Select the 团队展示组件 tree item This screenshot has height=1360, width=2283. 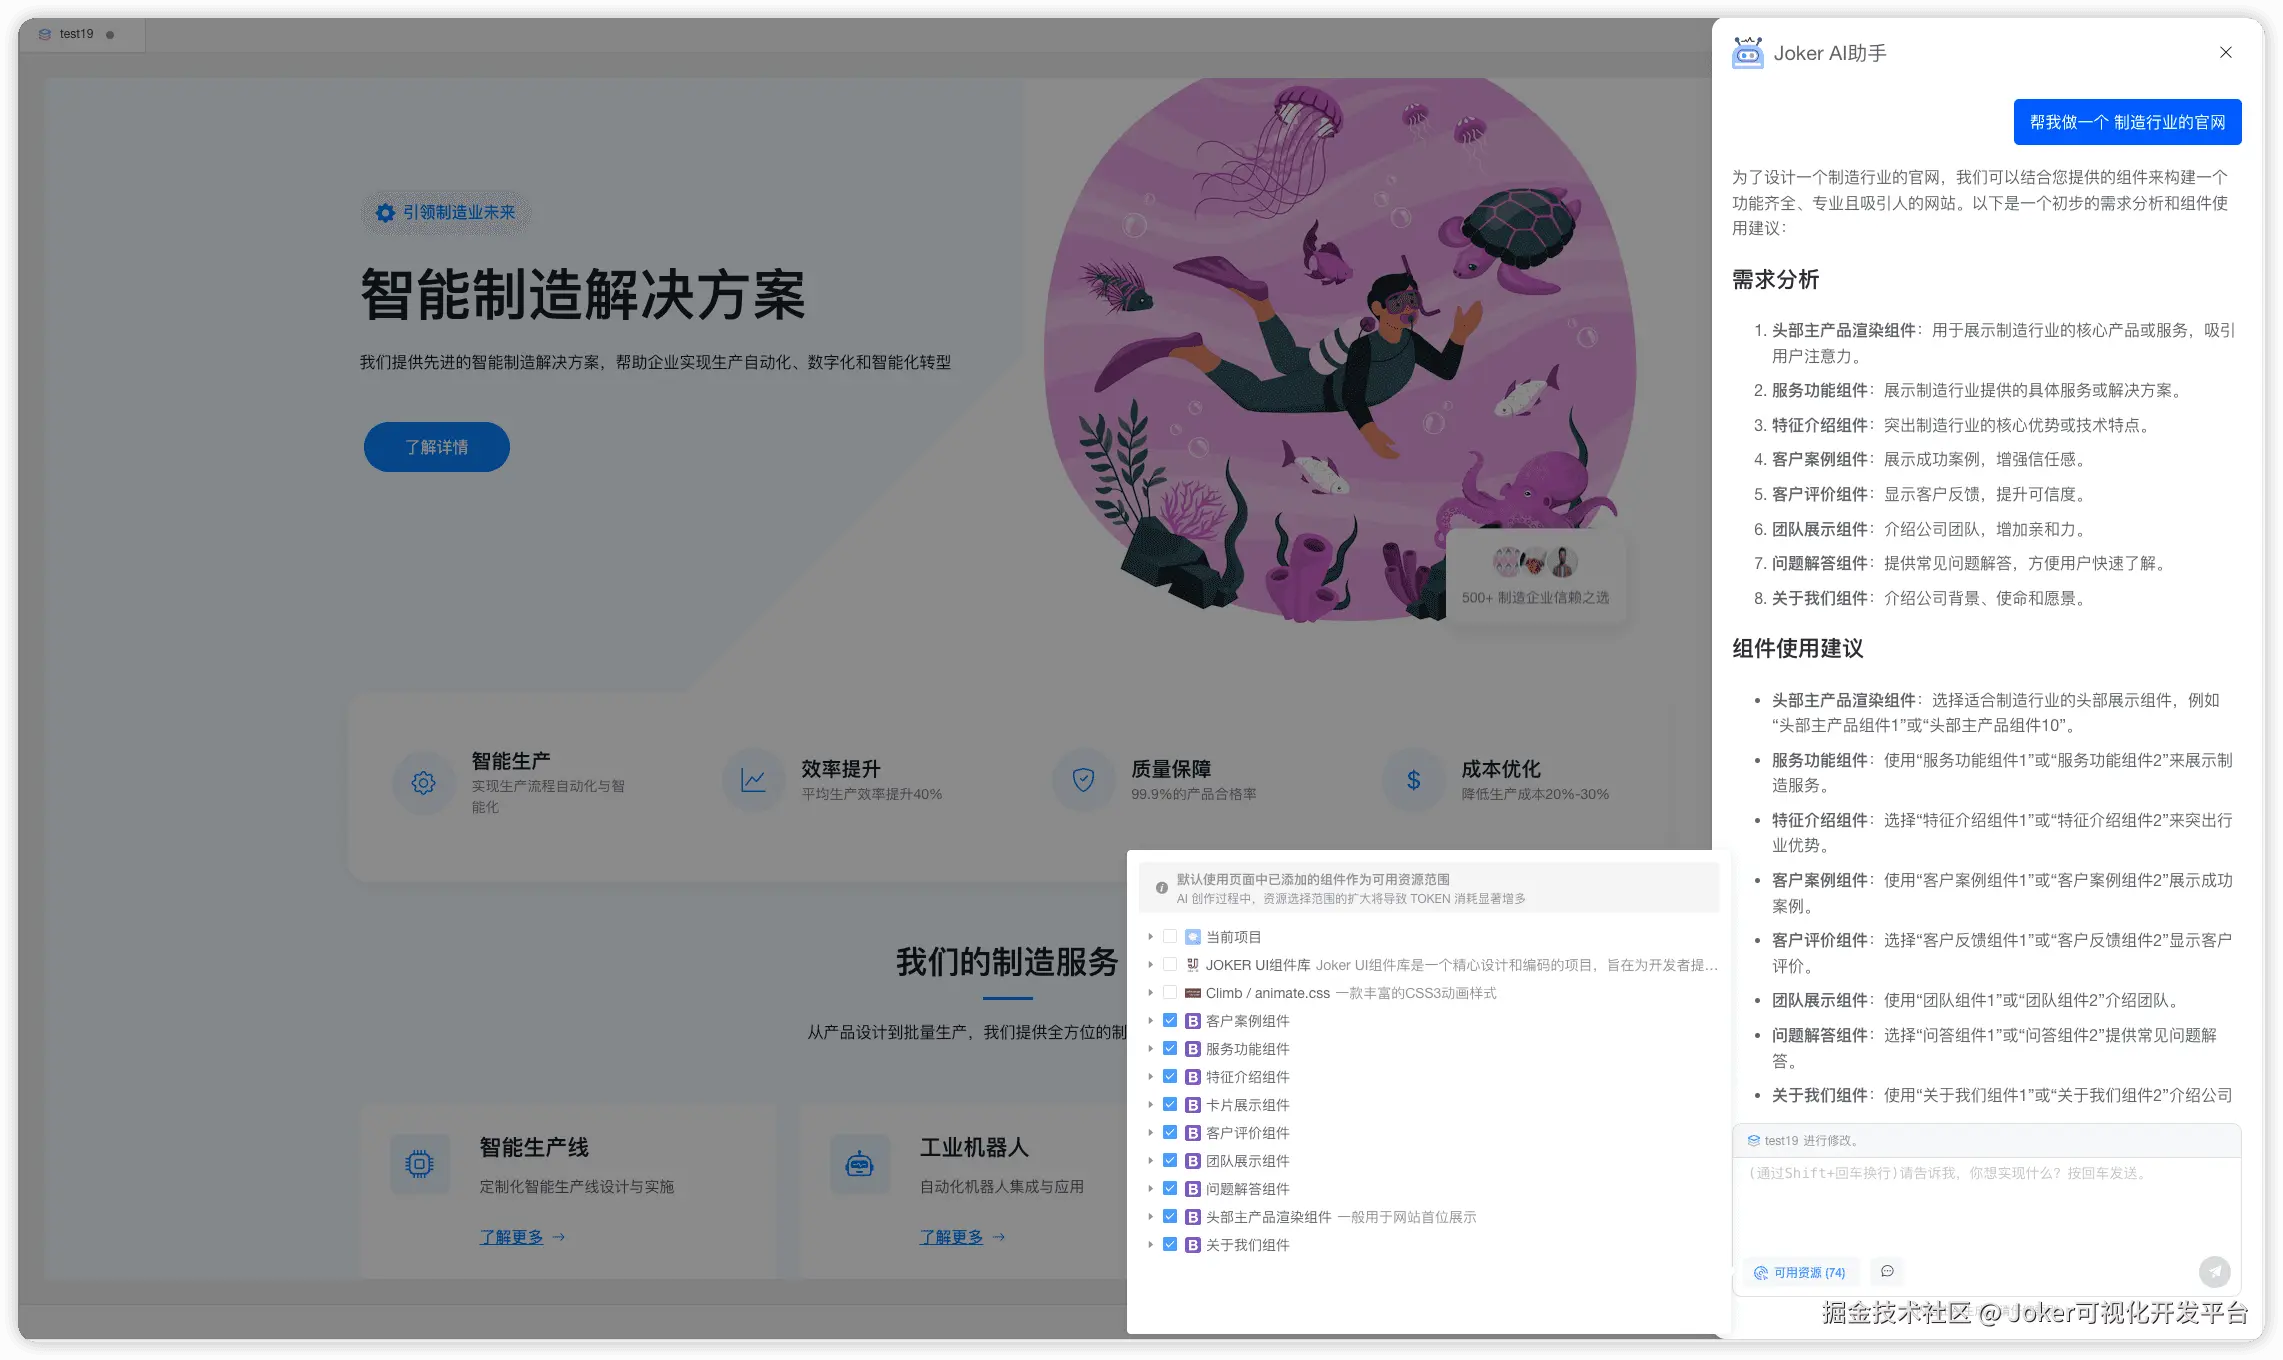tap(1247, 1161)
